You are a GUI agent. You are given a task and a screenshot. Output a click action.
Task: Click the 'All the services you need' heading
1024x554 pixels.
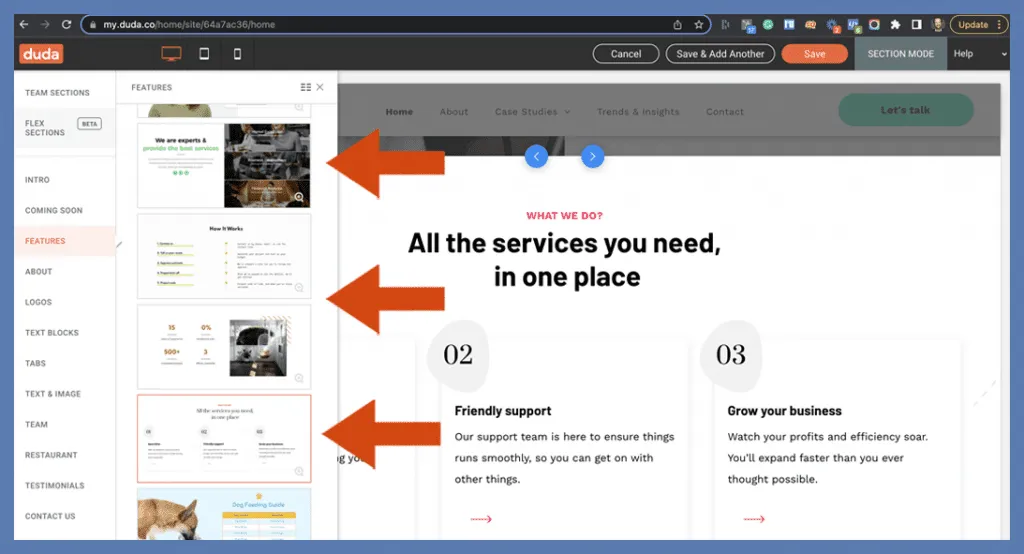point(565,260)
